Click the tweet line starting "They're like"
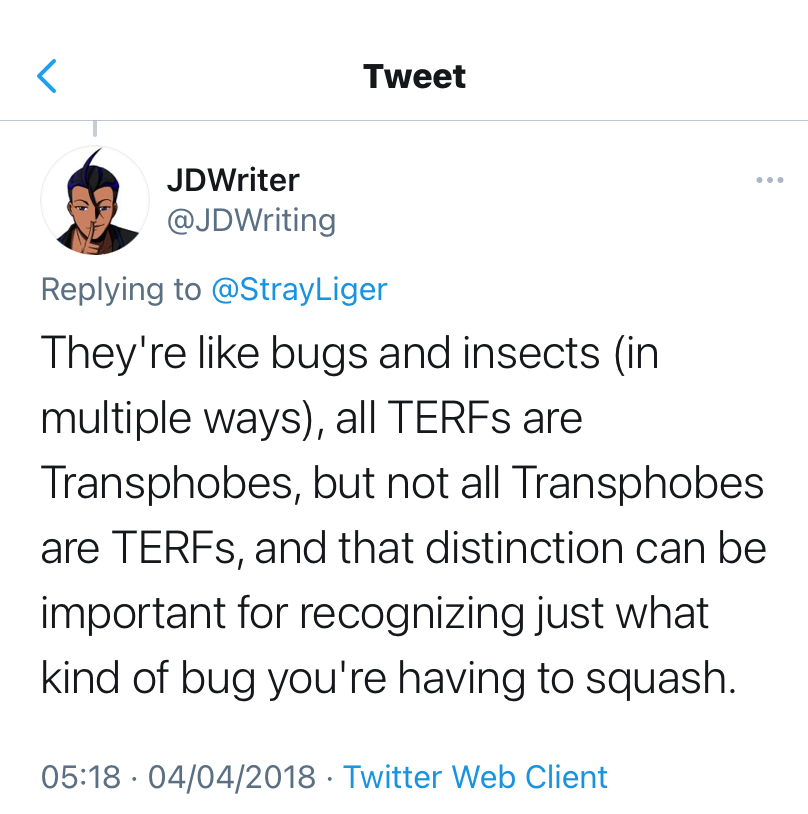The width and height of the screenshot is (808, 814). (x=349, y=355)
